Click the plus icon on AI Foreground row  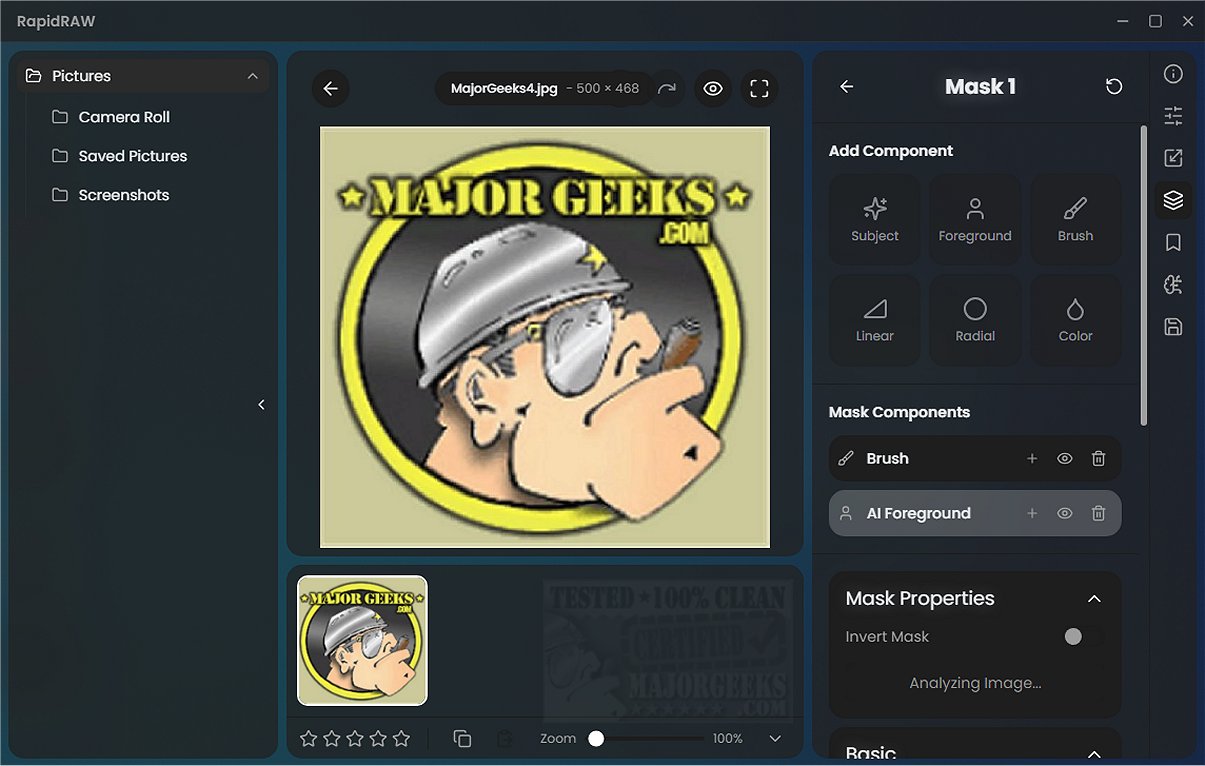(x=1032, y=513)
